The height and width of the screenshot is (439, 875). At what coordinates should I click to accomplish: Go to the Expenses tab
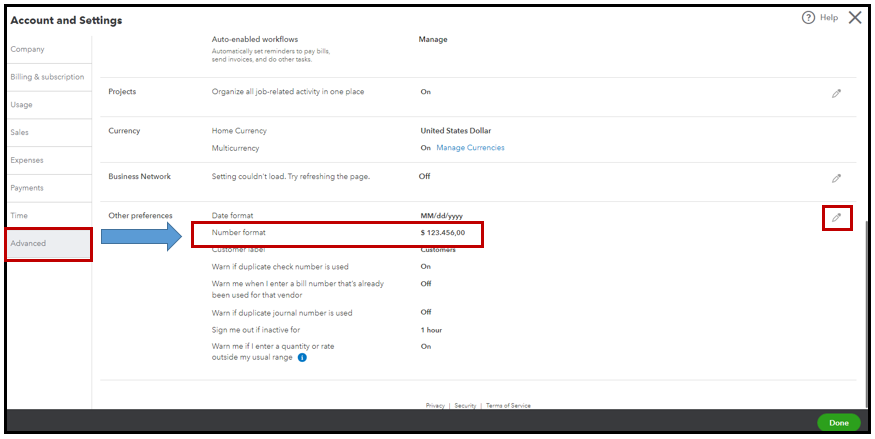point(27,160)
